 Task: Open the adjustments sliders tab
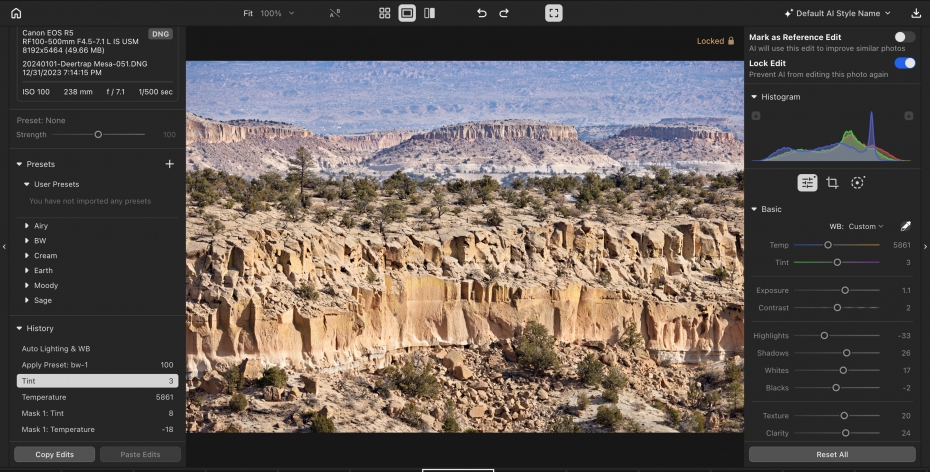(x=807, y=183)
